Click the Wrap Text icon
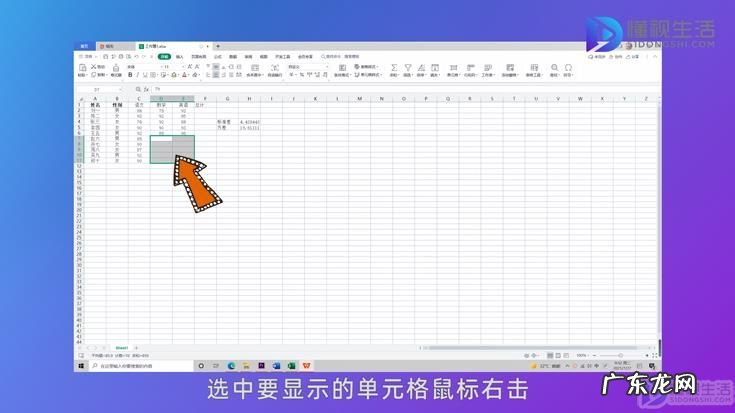735x413 pixels. [x=275, y=68]
